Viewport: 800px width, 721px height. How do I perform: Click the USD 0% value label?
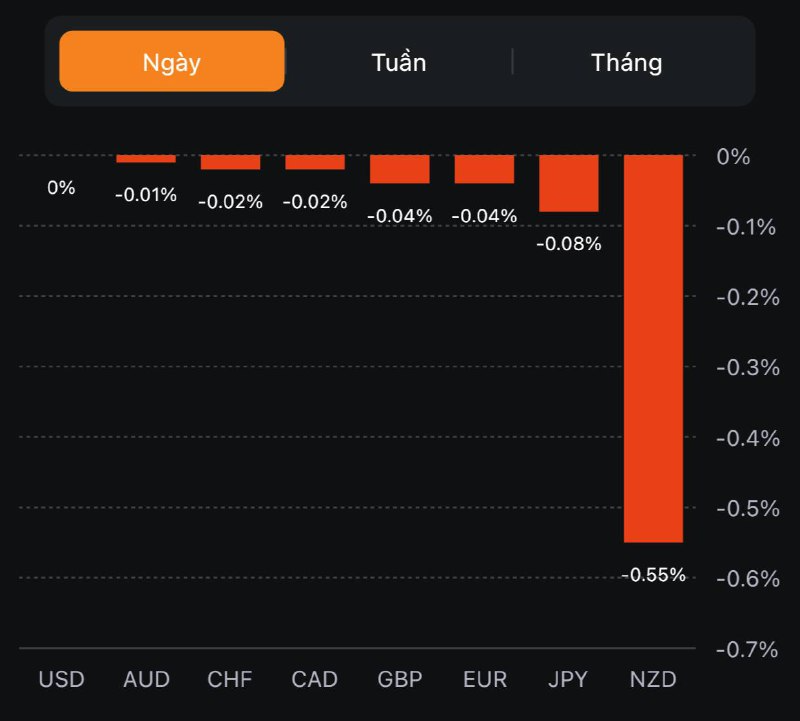[61, 187]
